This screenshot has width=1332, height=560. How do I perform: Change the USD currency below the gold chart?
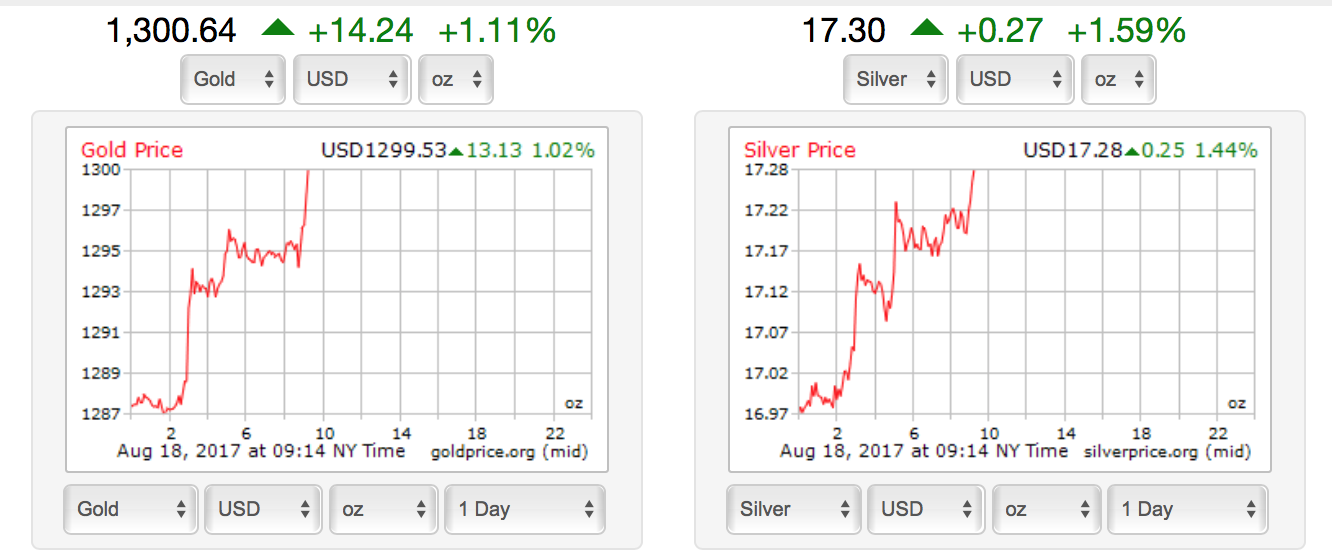click(263, 509)
